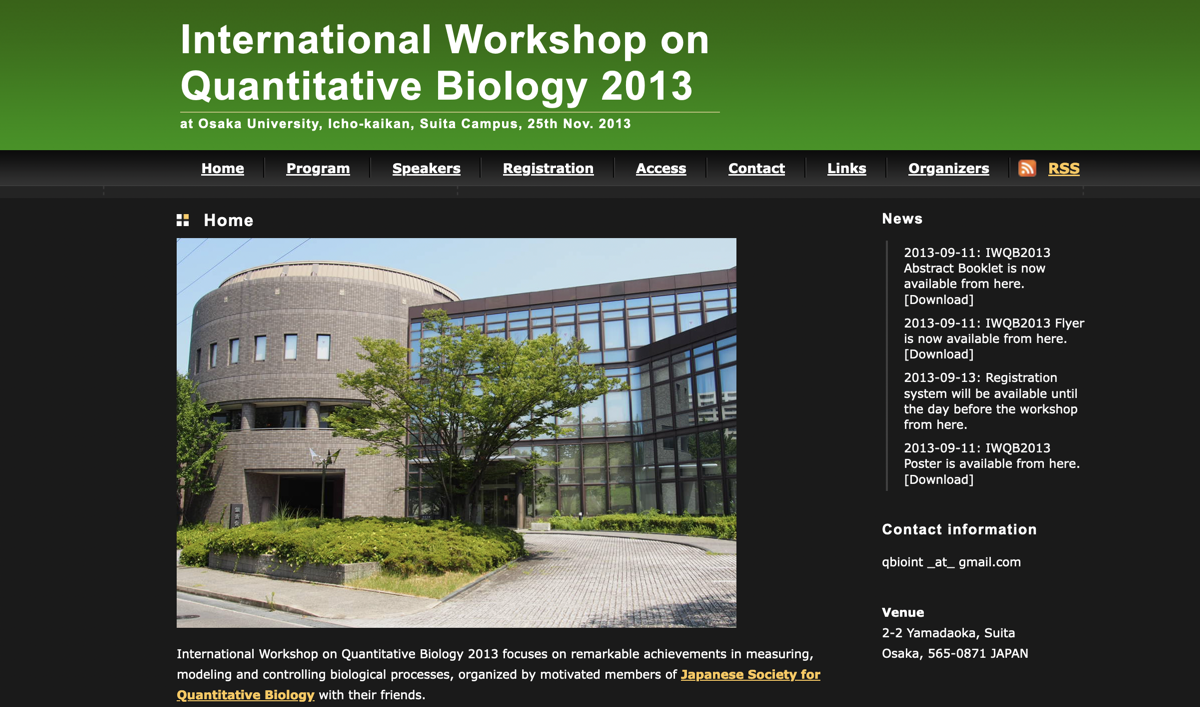Viewport: 1200px width, 707px height.
Task: Go to the Home navigation item
Action: click(x=222, y=168)
